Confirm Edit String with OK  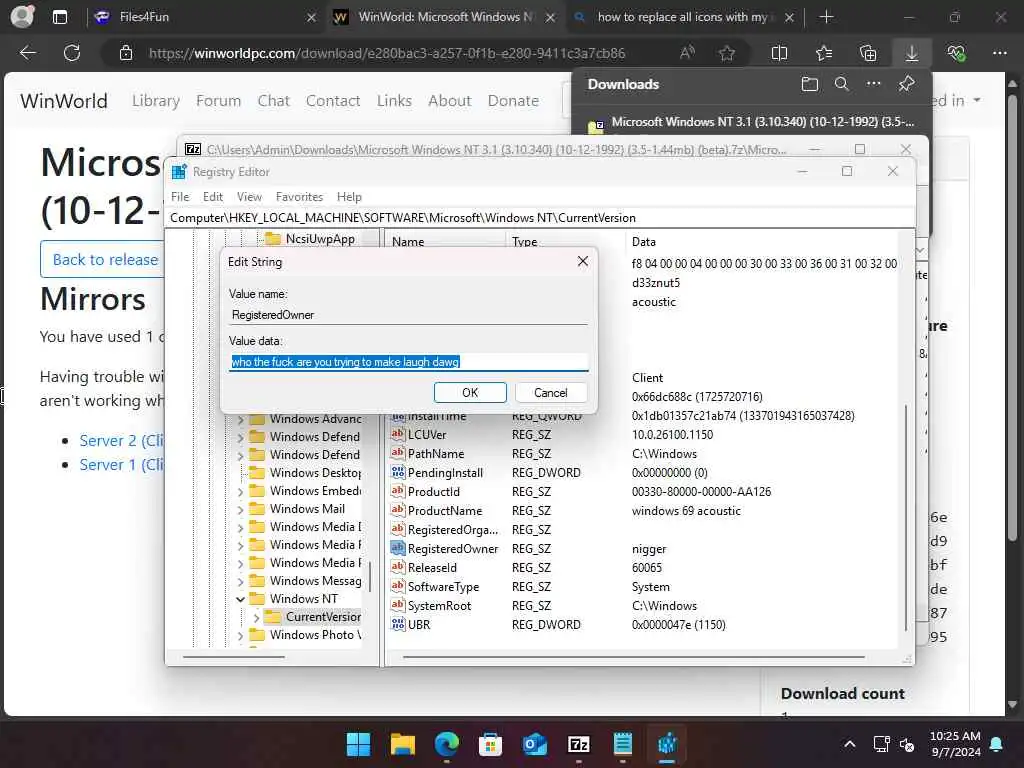click(x=470, y=392)
